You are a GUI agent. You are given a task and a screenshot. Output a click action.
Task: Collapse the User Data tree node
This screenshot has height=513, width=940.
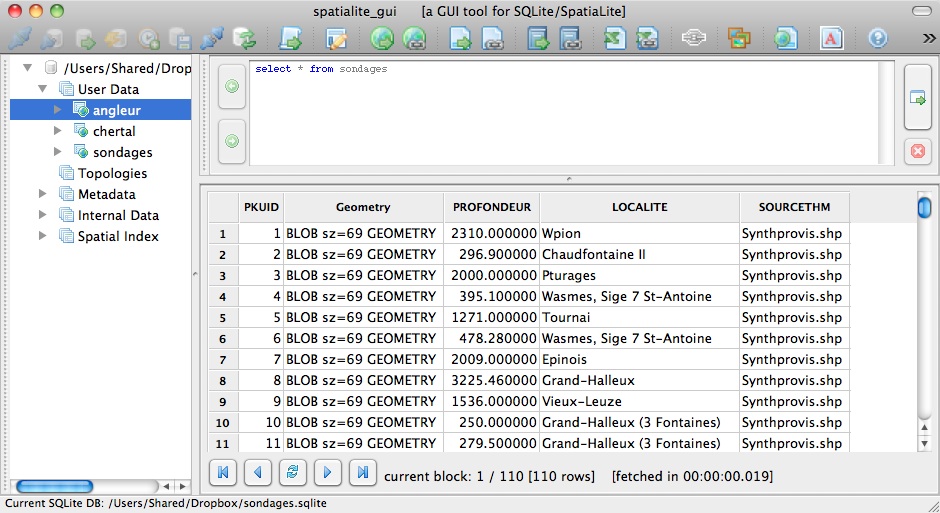point(43,89)
